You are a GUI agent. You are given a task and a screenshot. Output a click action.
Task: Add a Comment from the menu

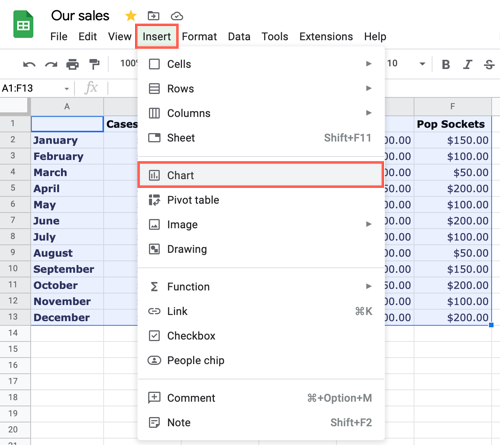[x=261, y=398]
